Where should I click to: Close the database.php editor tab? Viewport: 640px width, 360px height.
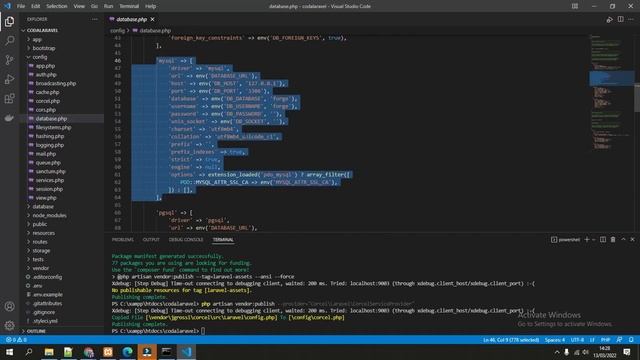click(x=152, y=19)
